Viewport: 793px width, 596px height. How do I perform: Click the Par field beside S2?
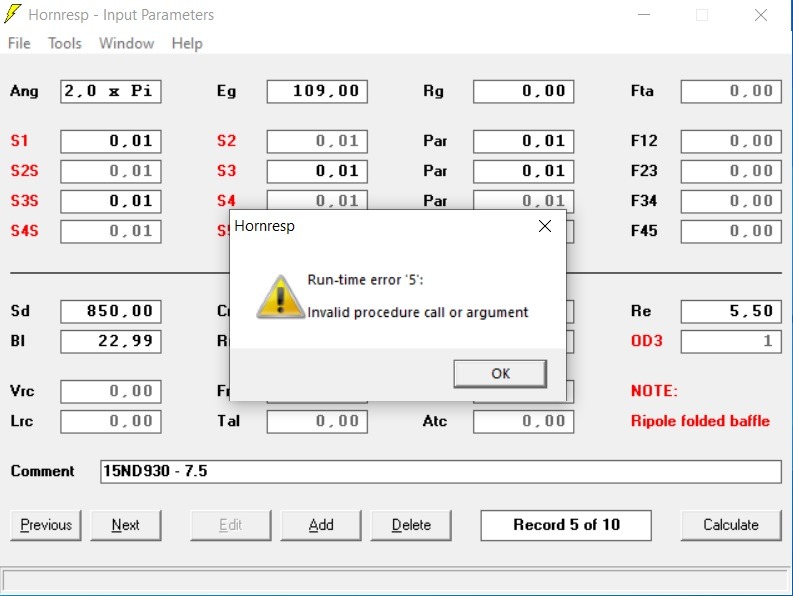(x=523, y=141)
